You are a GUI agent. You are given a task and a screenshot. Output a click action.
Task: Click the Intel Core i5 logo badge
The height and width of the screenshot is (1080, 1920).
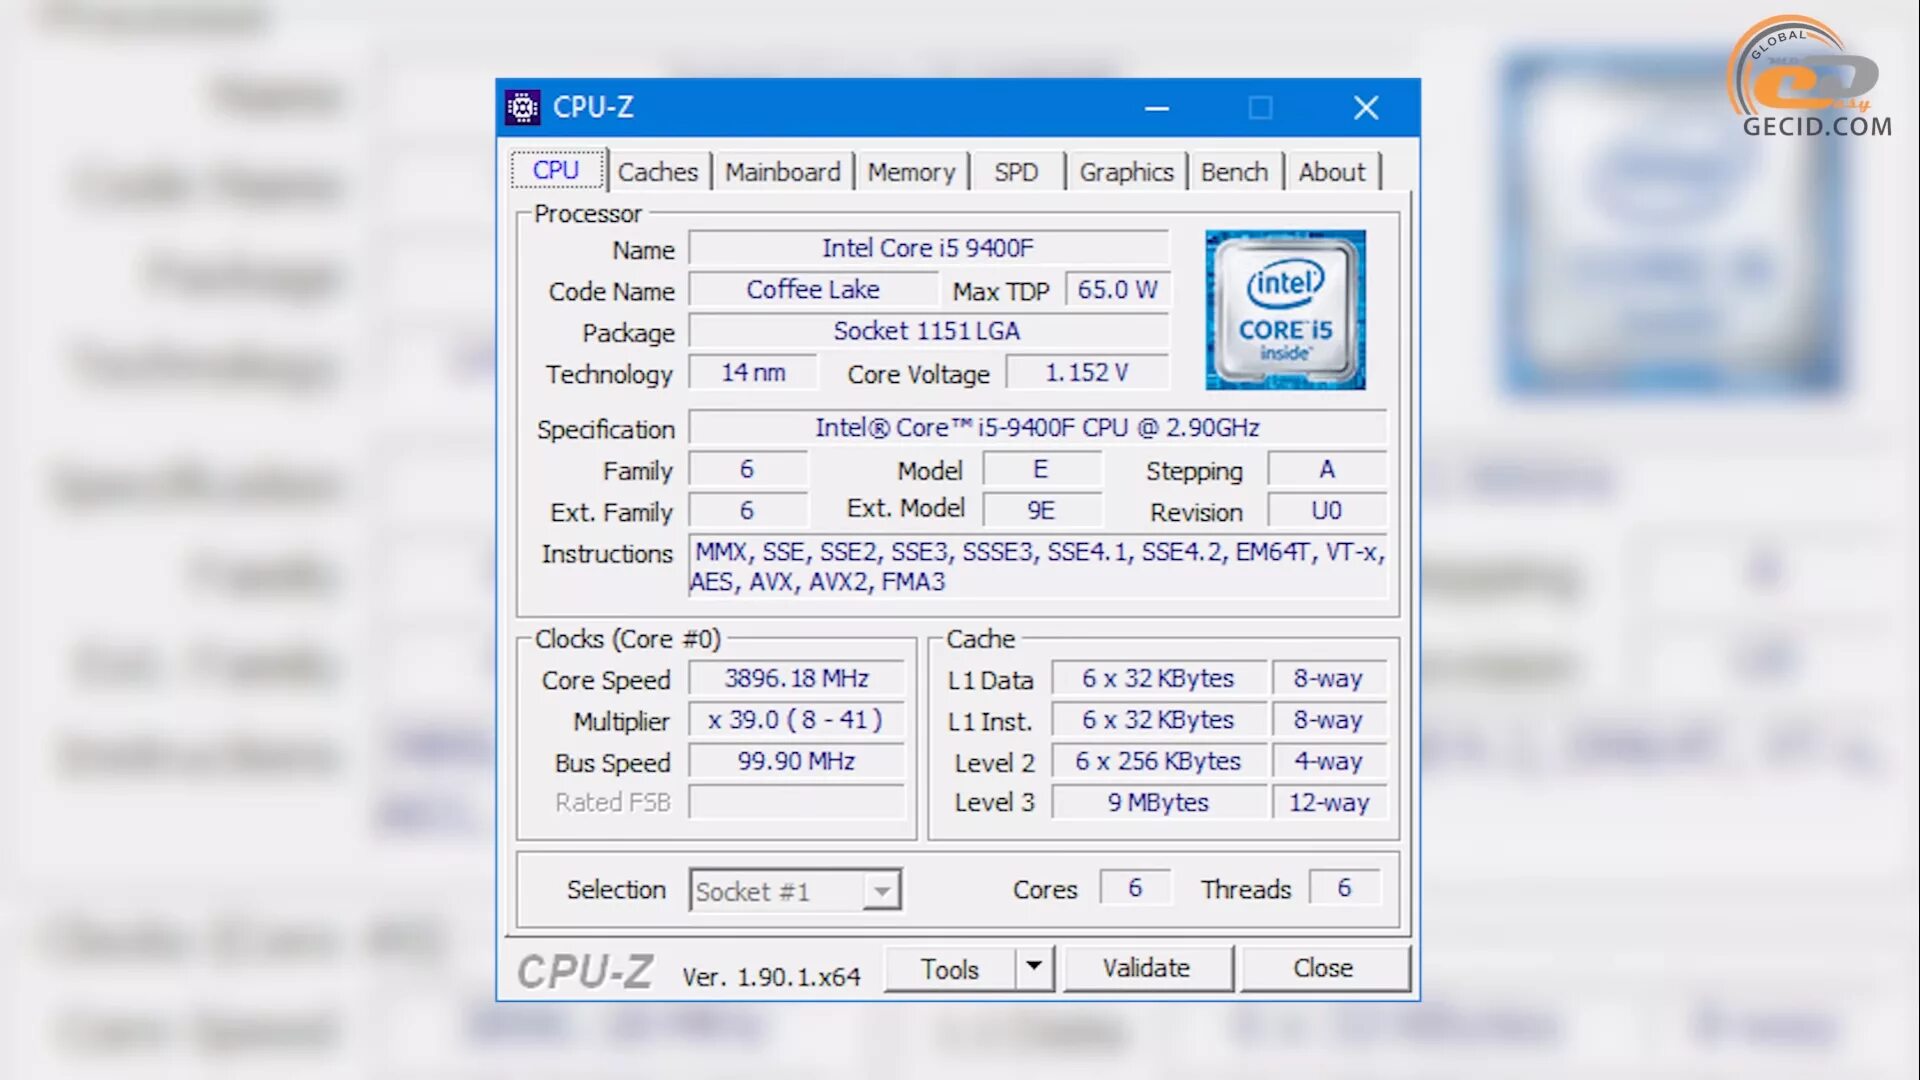pyautogui.click(x=1285, y=310)
